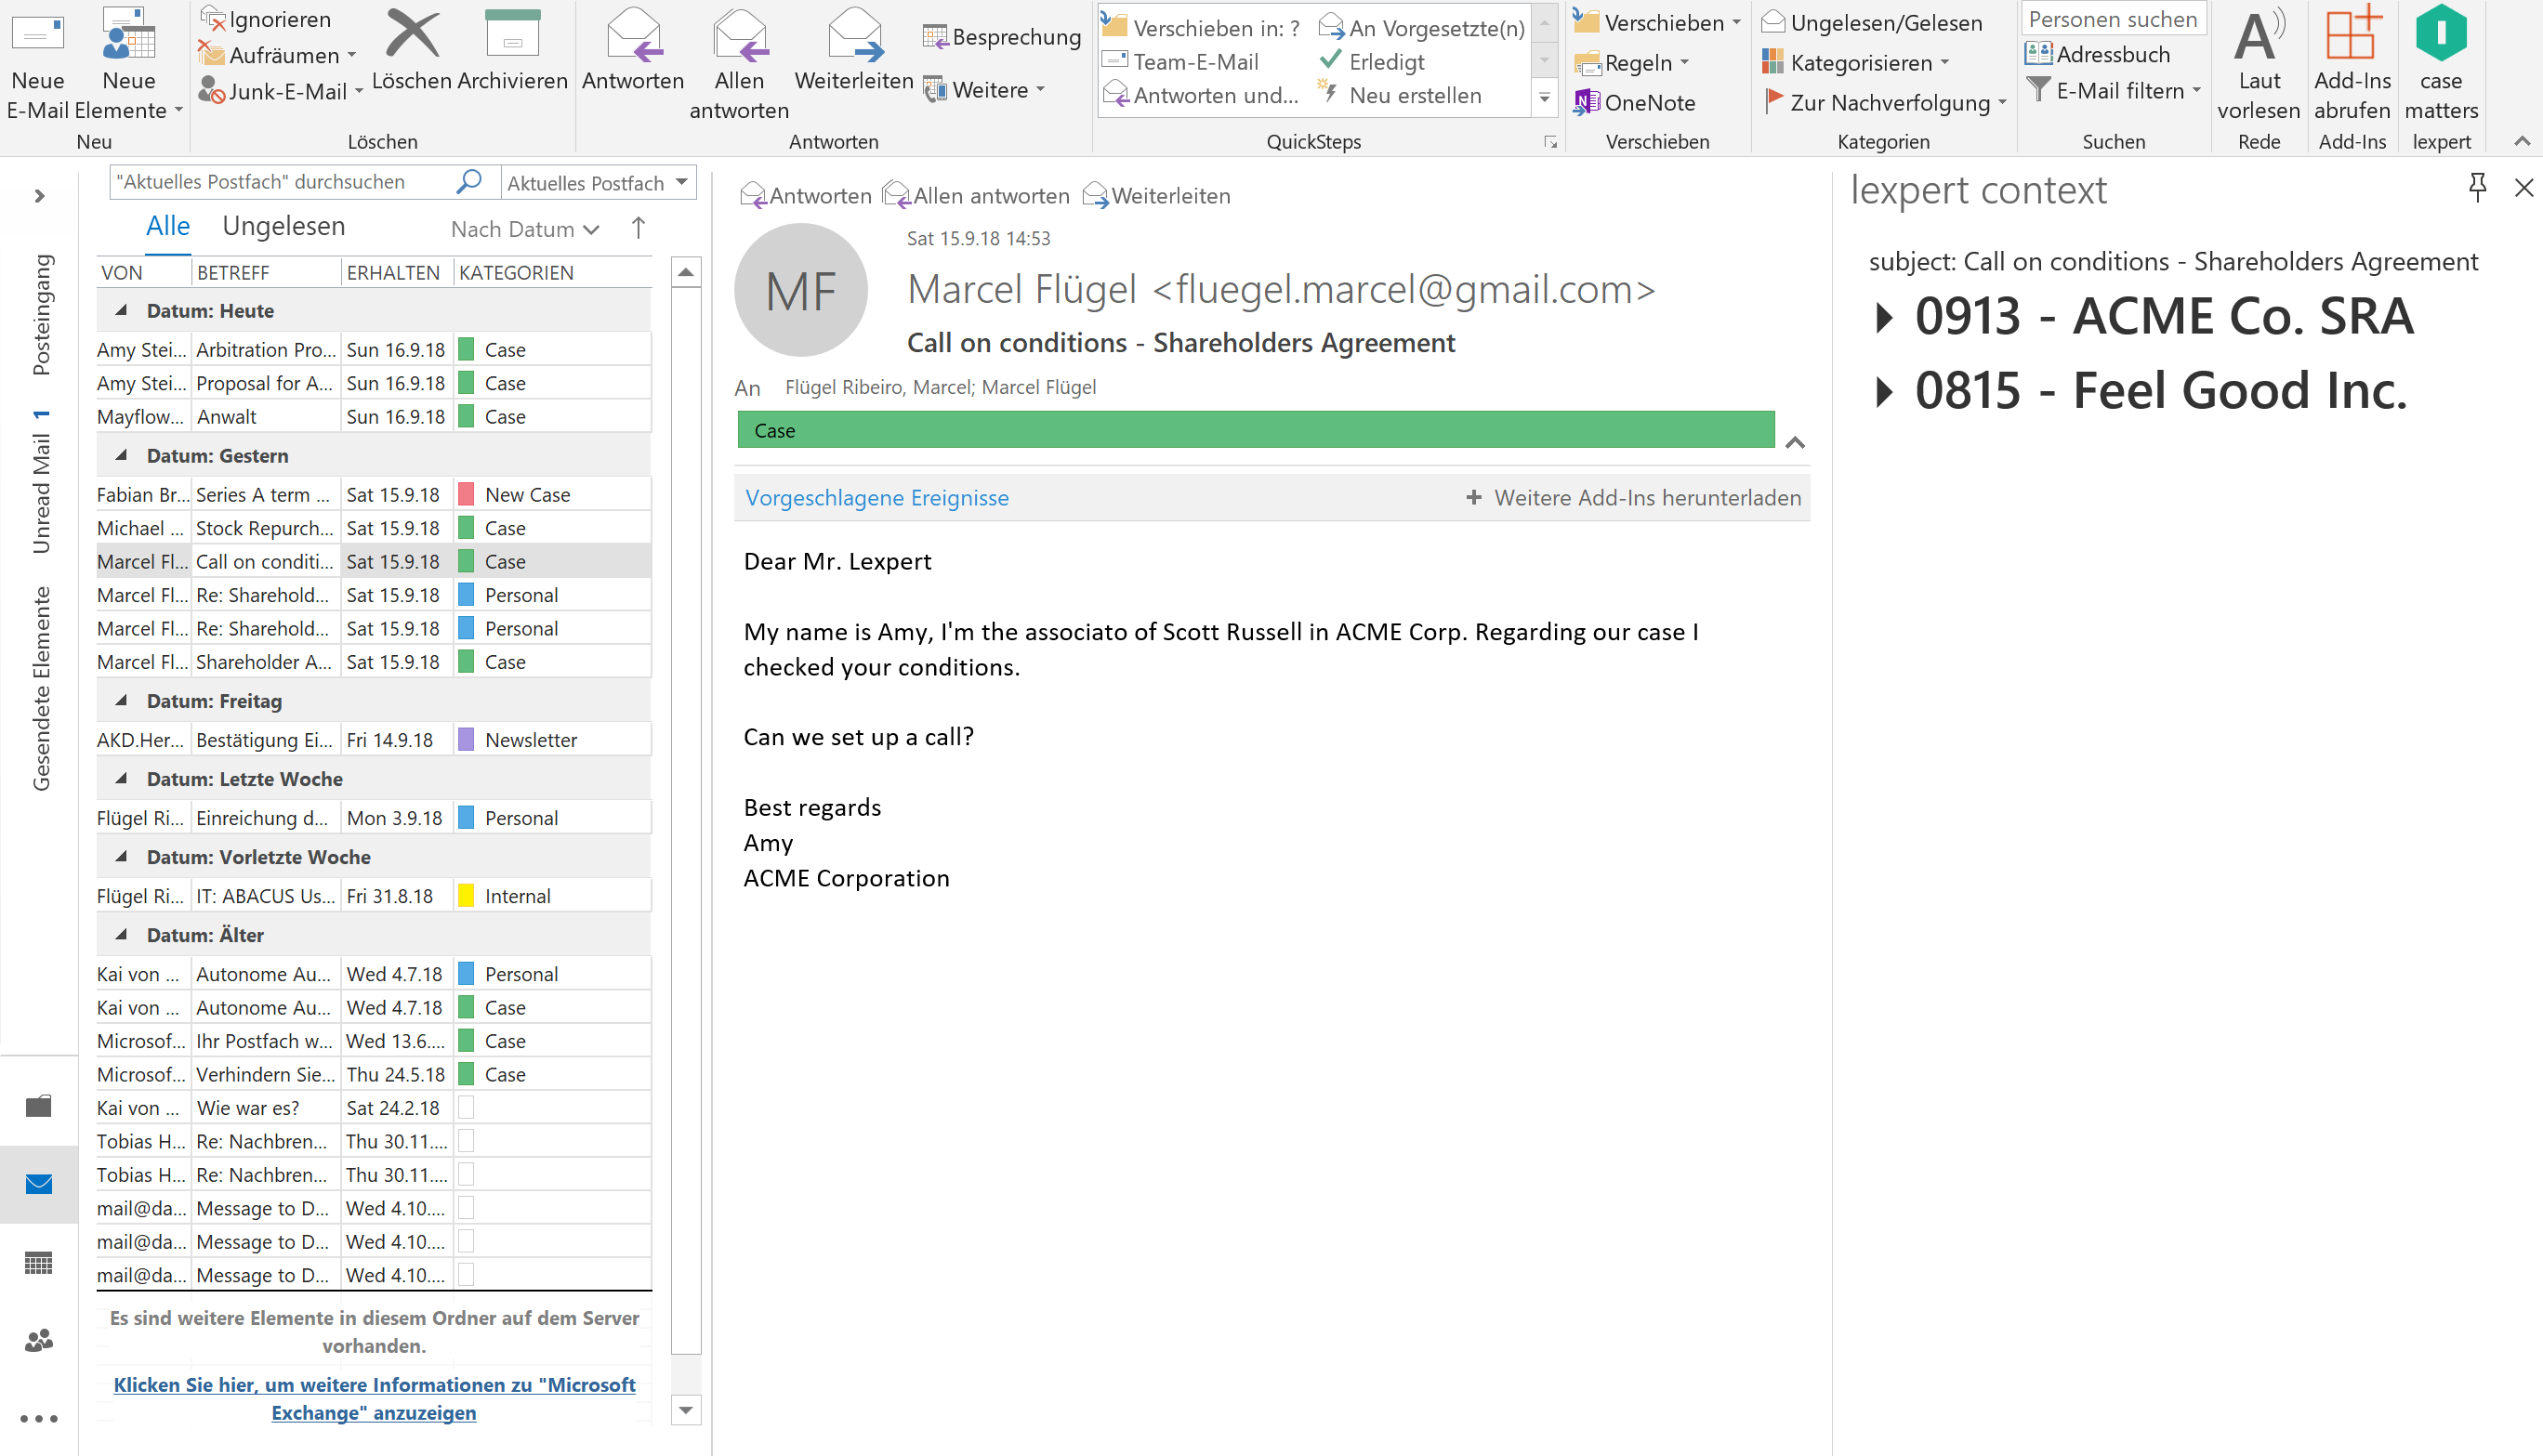Toggle sort order ascending arrow
The height and width of the screenshot is (1456, 2543).
[x=638, y=228]
